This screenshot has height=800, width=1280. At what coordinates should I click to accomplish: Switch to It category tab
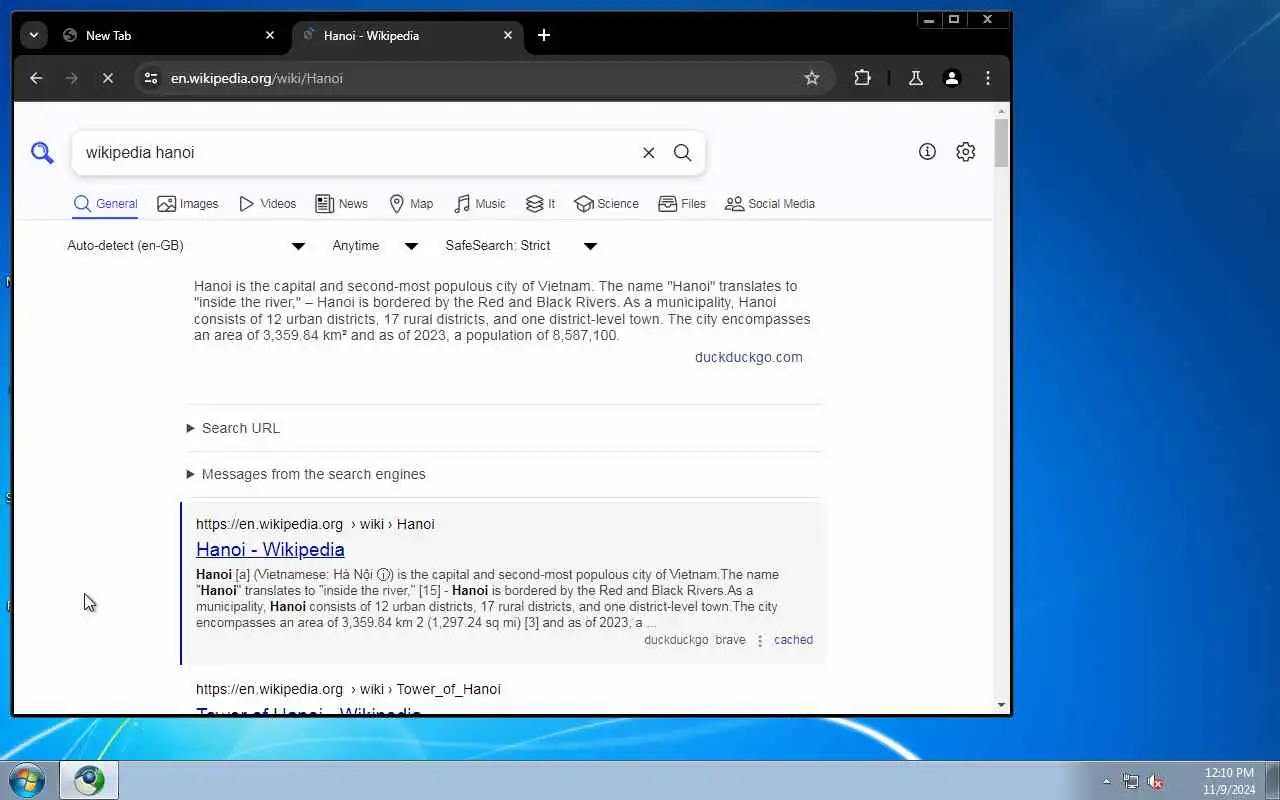click(x=541, y=204)
